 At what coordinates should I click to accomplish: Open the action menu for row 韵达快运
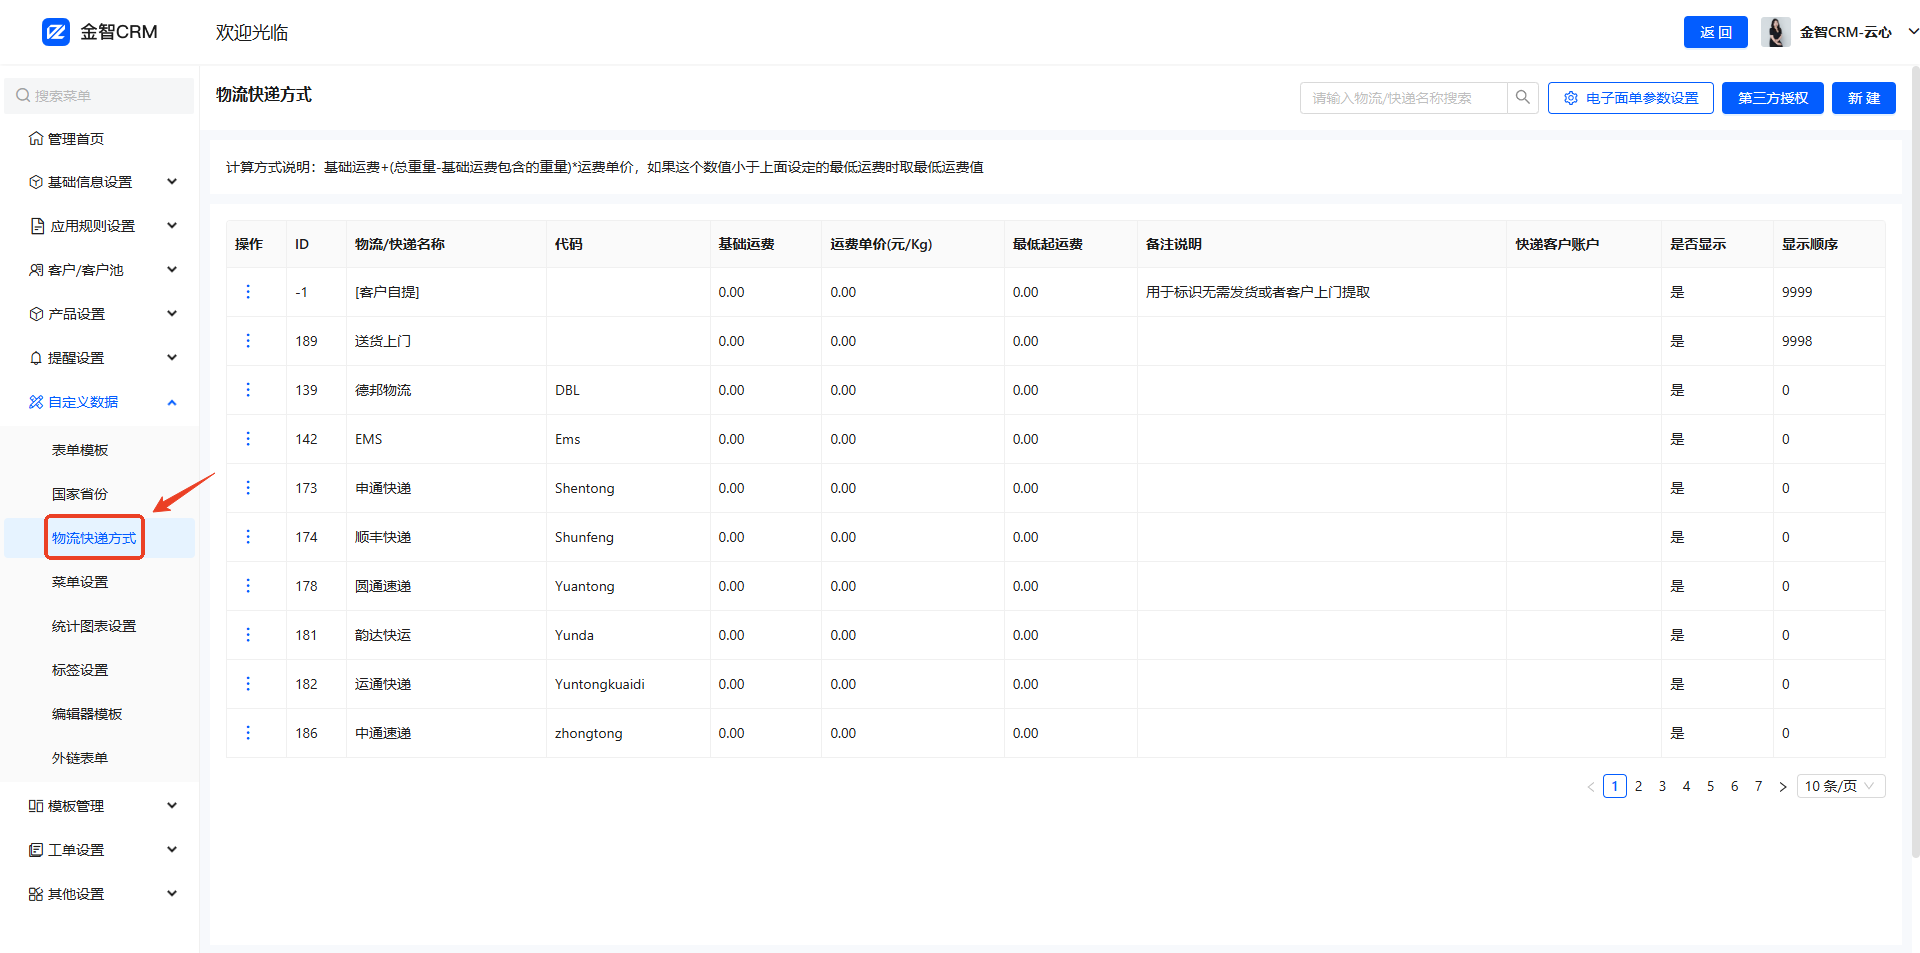pyautogui.click(x=248, y=635)
